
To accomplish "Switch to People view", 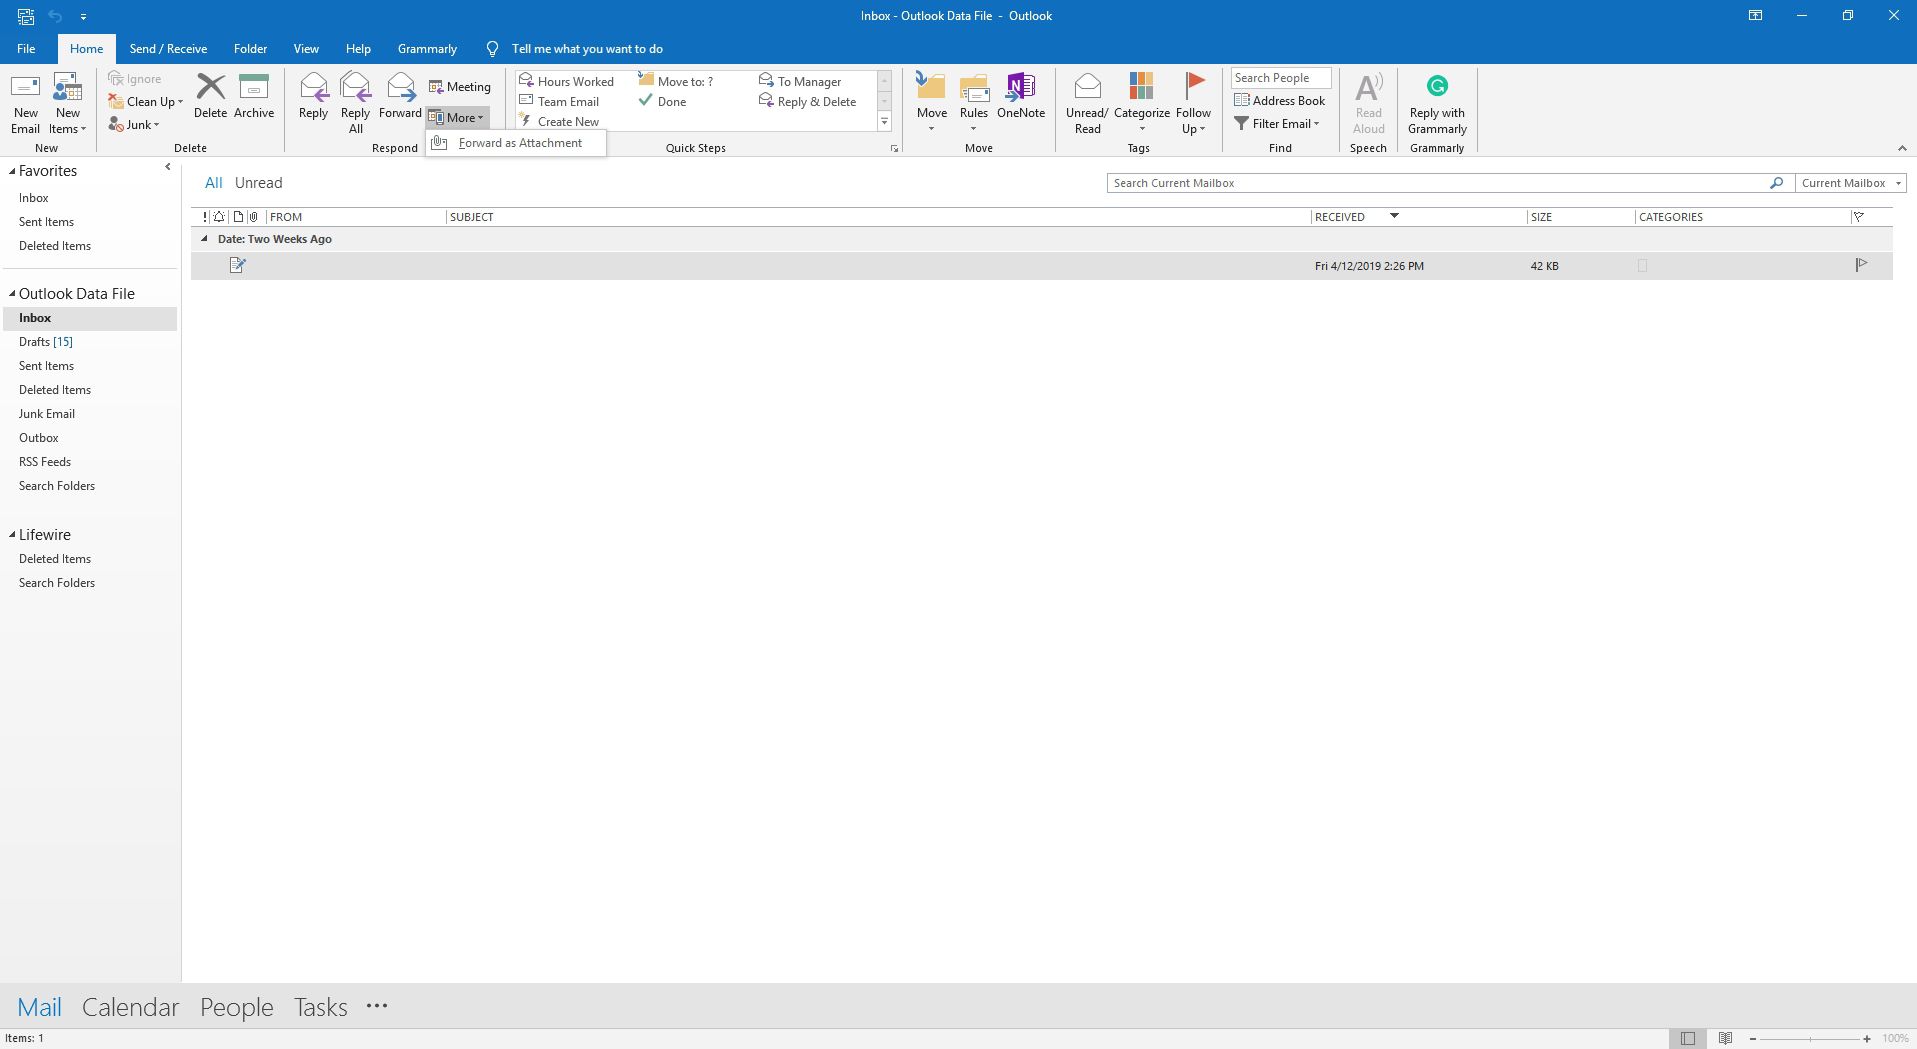I will click(237, 1007).
